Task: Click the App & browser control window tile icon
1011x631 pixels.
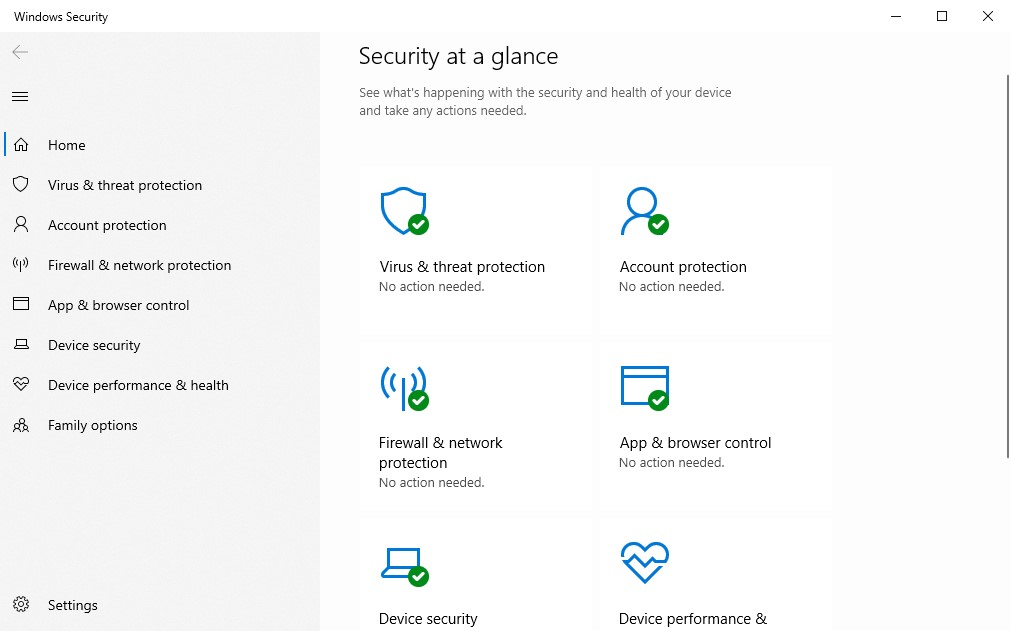Action: (644, 387)
